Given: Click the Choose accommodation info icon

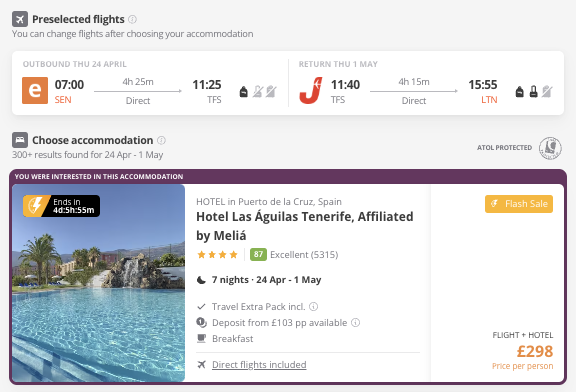Looking at the screenshot, I should (x=161, y=140).
